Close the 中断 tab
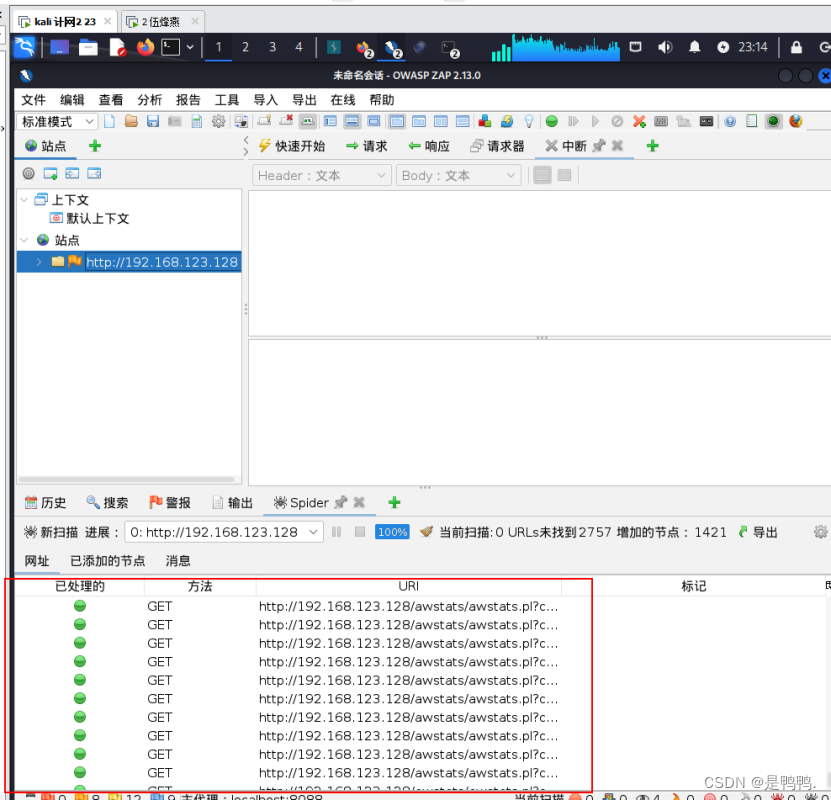This screenshot has width=831, height=800. point(617,146)
